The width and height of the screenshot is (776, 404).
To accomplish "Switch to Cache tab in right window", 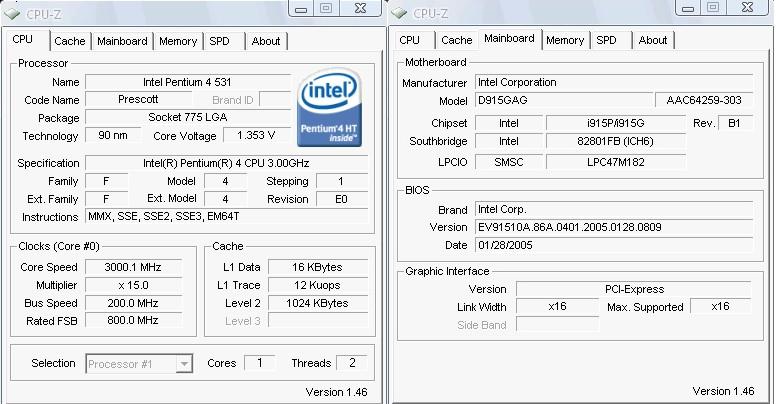I will click(x=456, y=40).
